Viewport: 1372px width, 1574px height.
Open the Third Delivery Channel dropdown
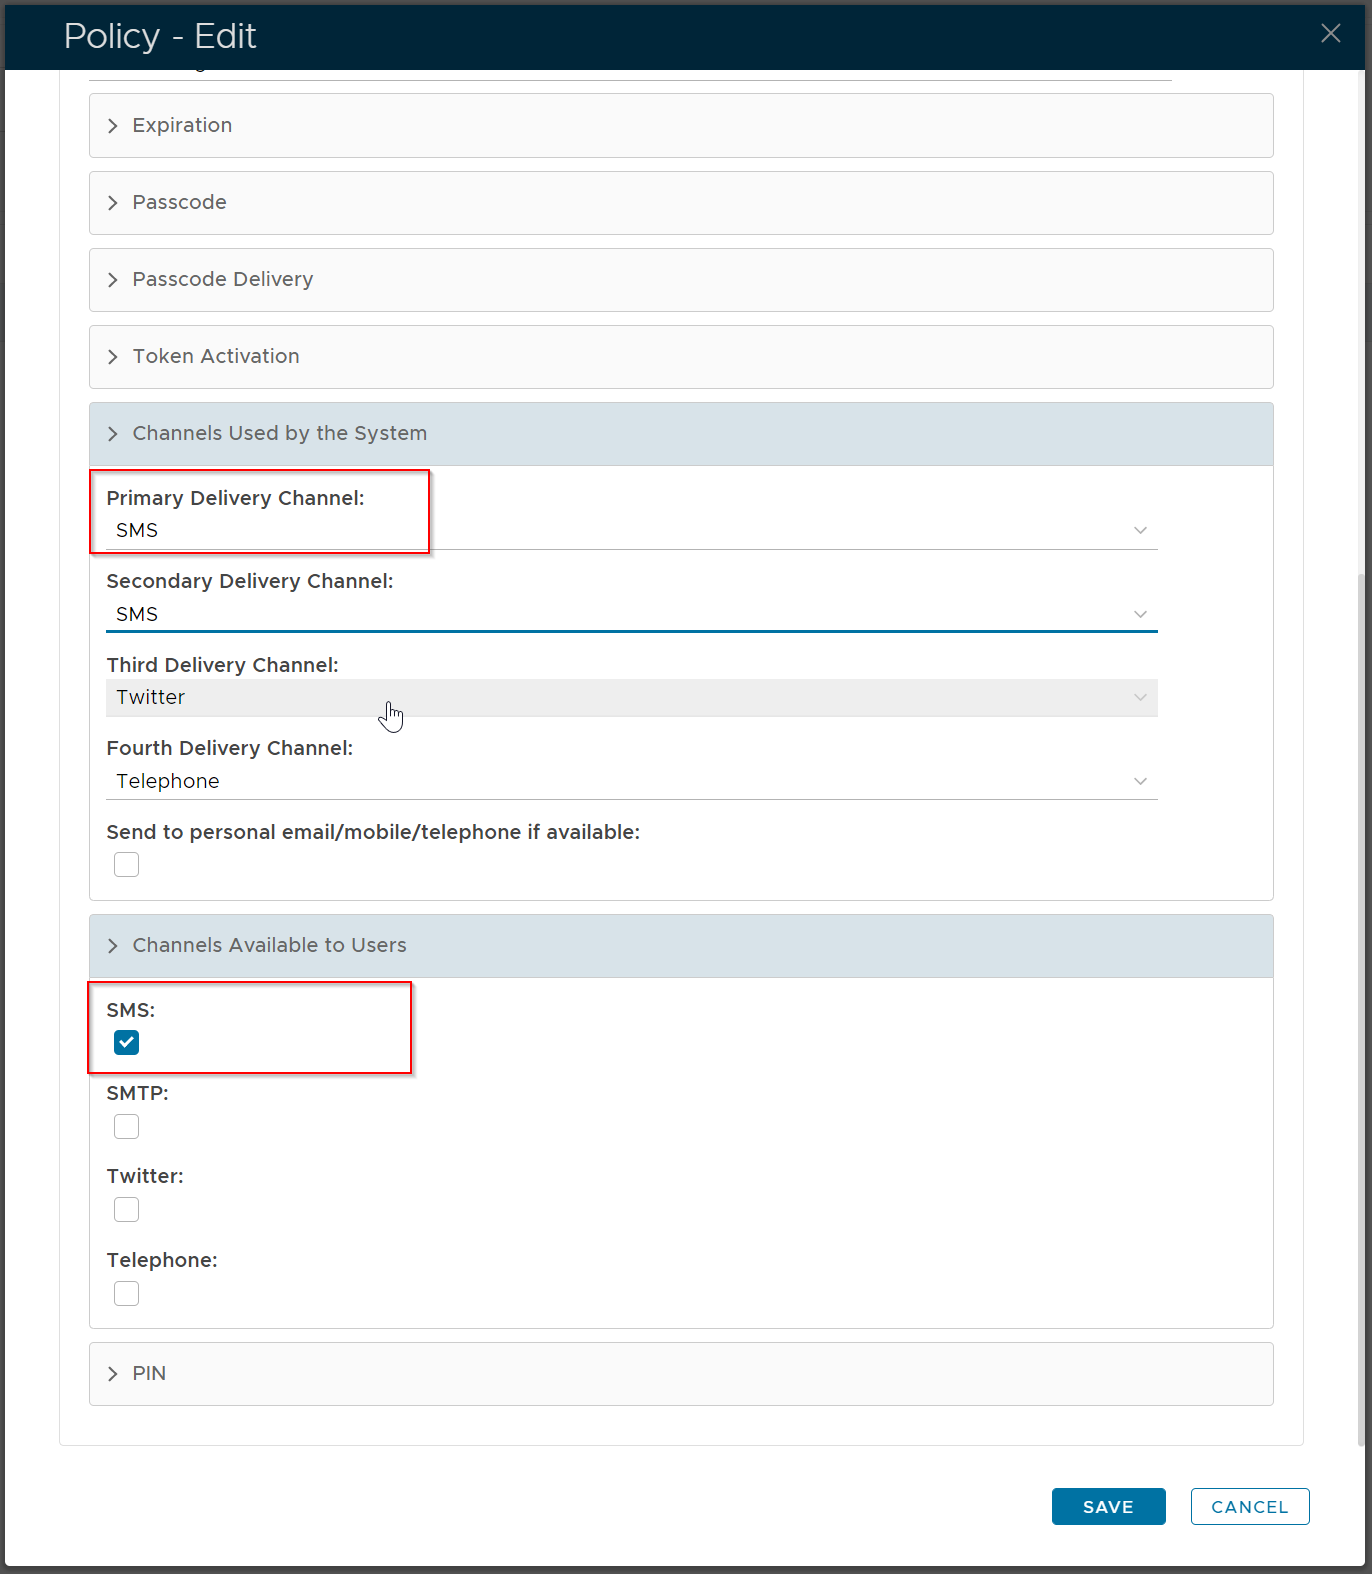[1139, 697]
